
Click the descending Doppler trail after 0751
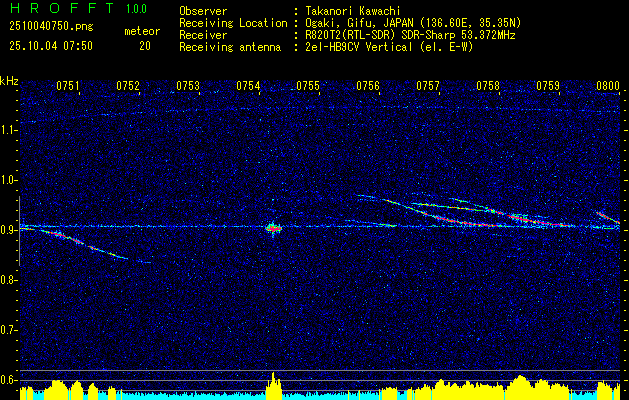[x=84, y=244]
